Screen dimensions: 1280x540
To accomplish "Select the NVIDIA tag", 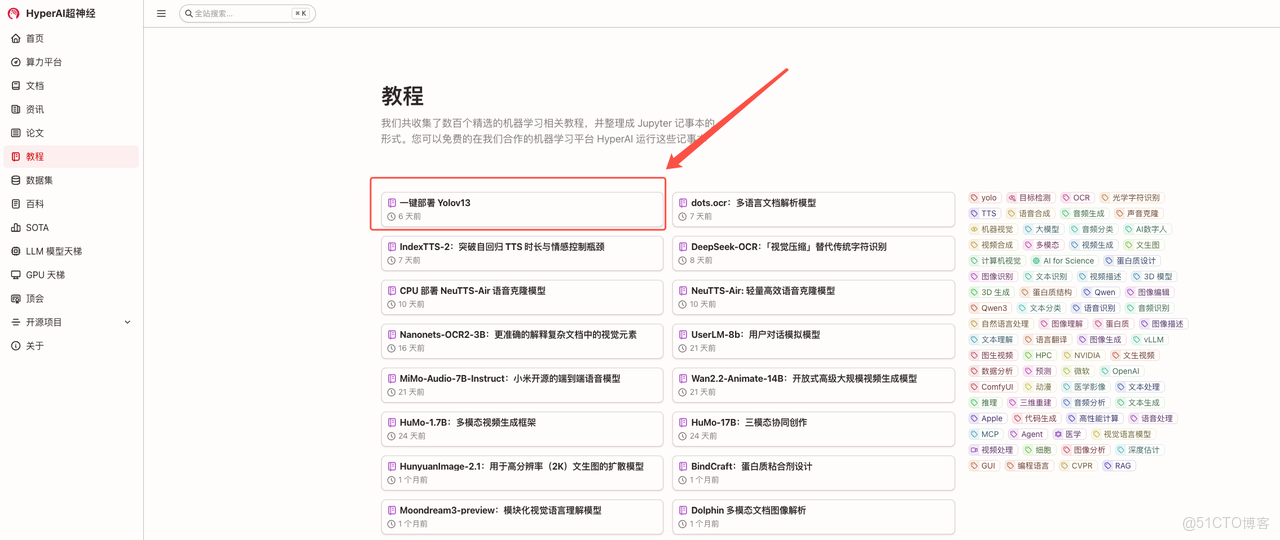I will pos(1082,355).
